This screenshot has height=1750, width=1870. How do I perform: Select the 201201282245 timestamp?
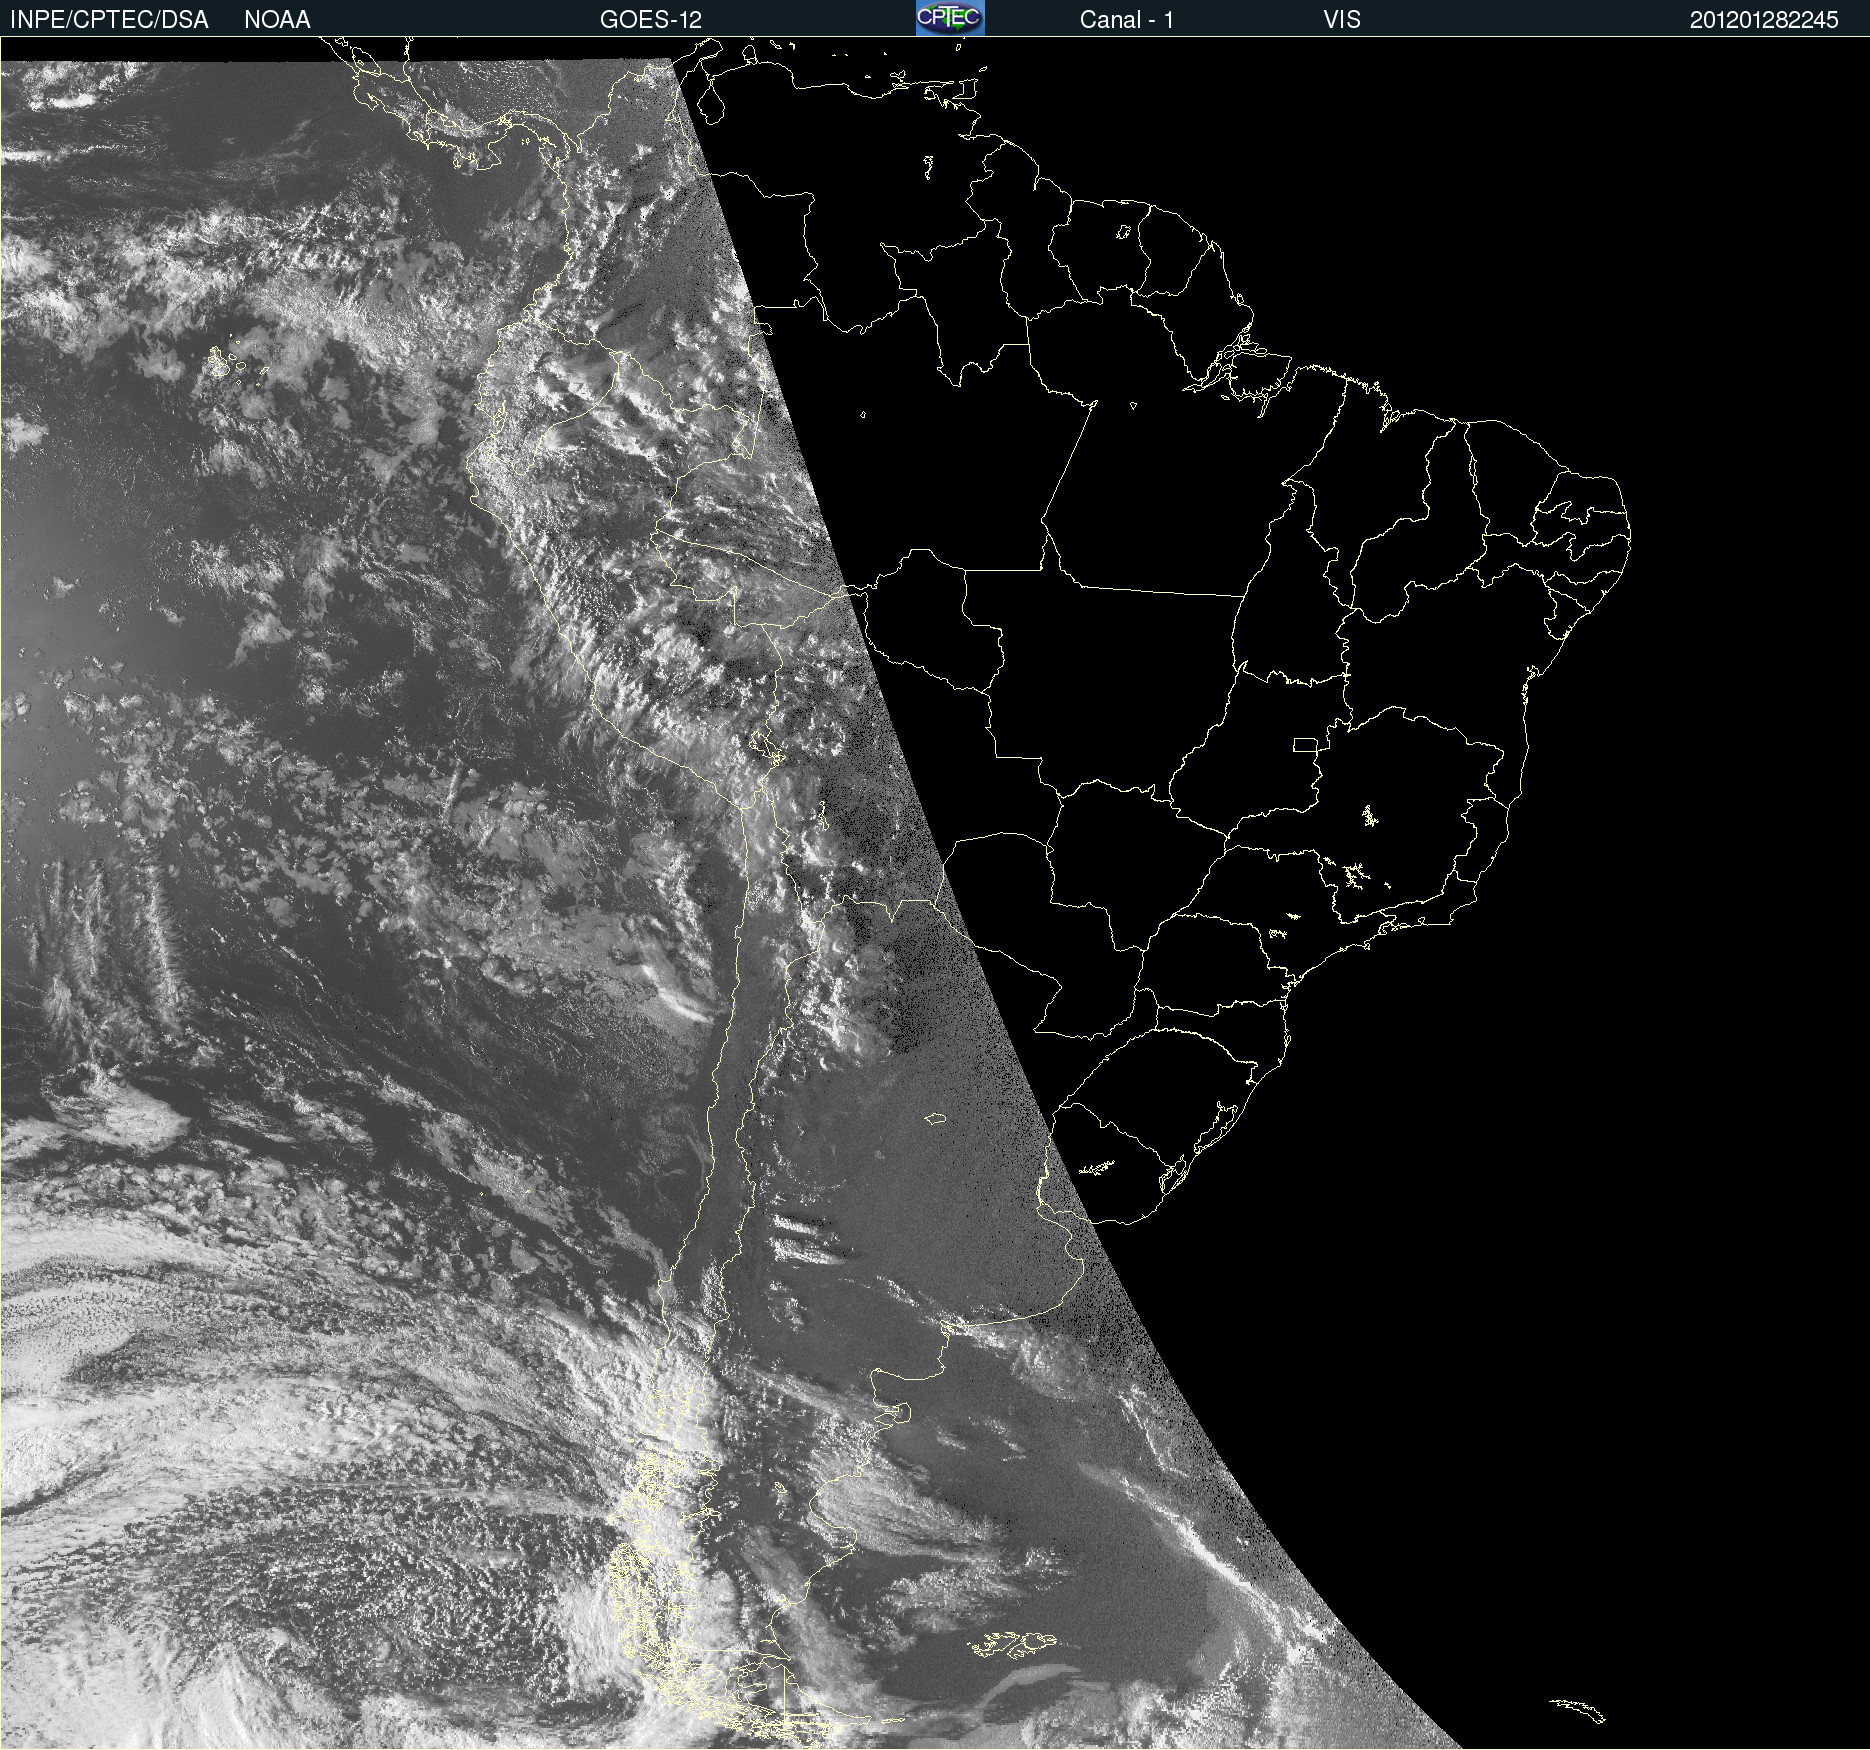click(1764, 20)
